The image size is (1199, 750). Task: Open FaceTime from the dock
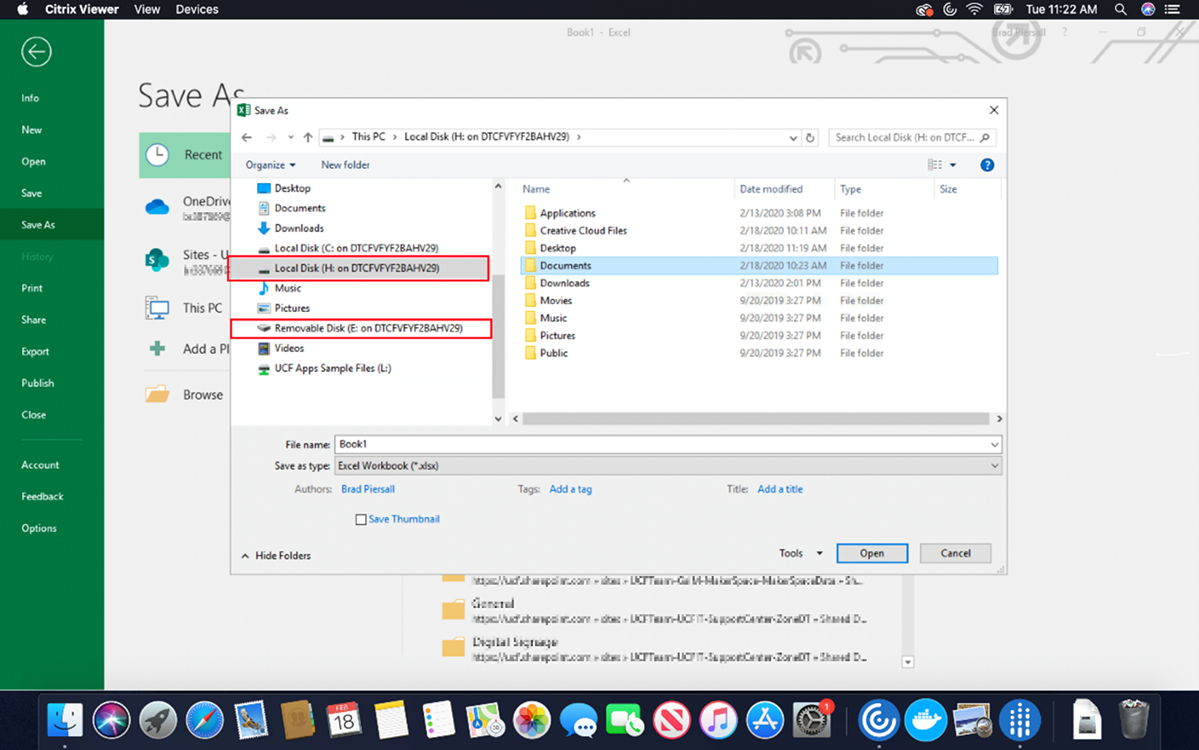pyautogui.click(x=625, y=720)
